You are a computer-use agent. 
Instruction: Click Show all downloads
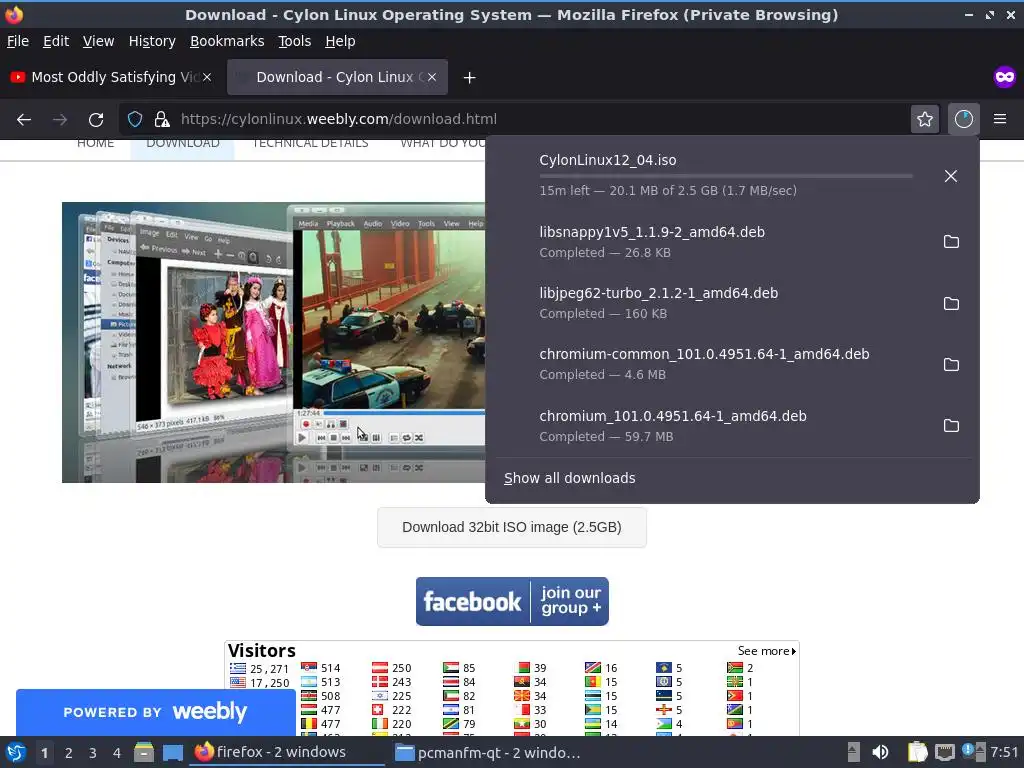[x=569, y=478]
